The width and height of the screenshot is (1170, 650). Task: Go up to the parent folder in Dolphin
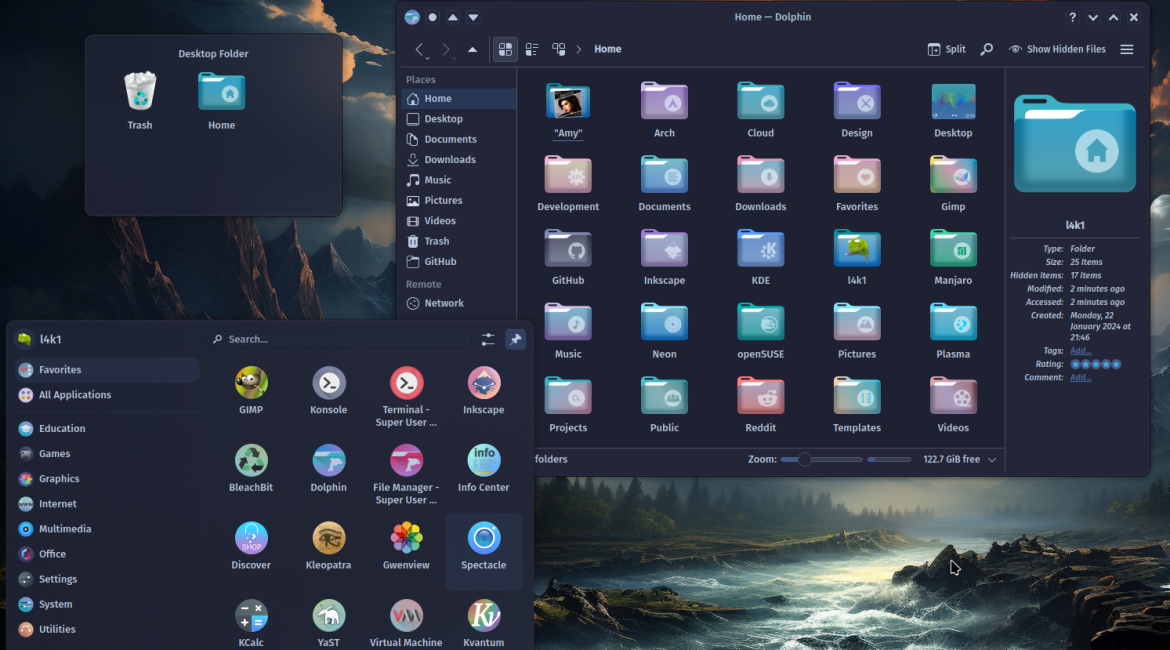472,49
